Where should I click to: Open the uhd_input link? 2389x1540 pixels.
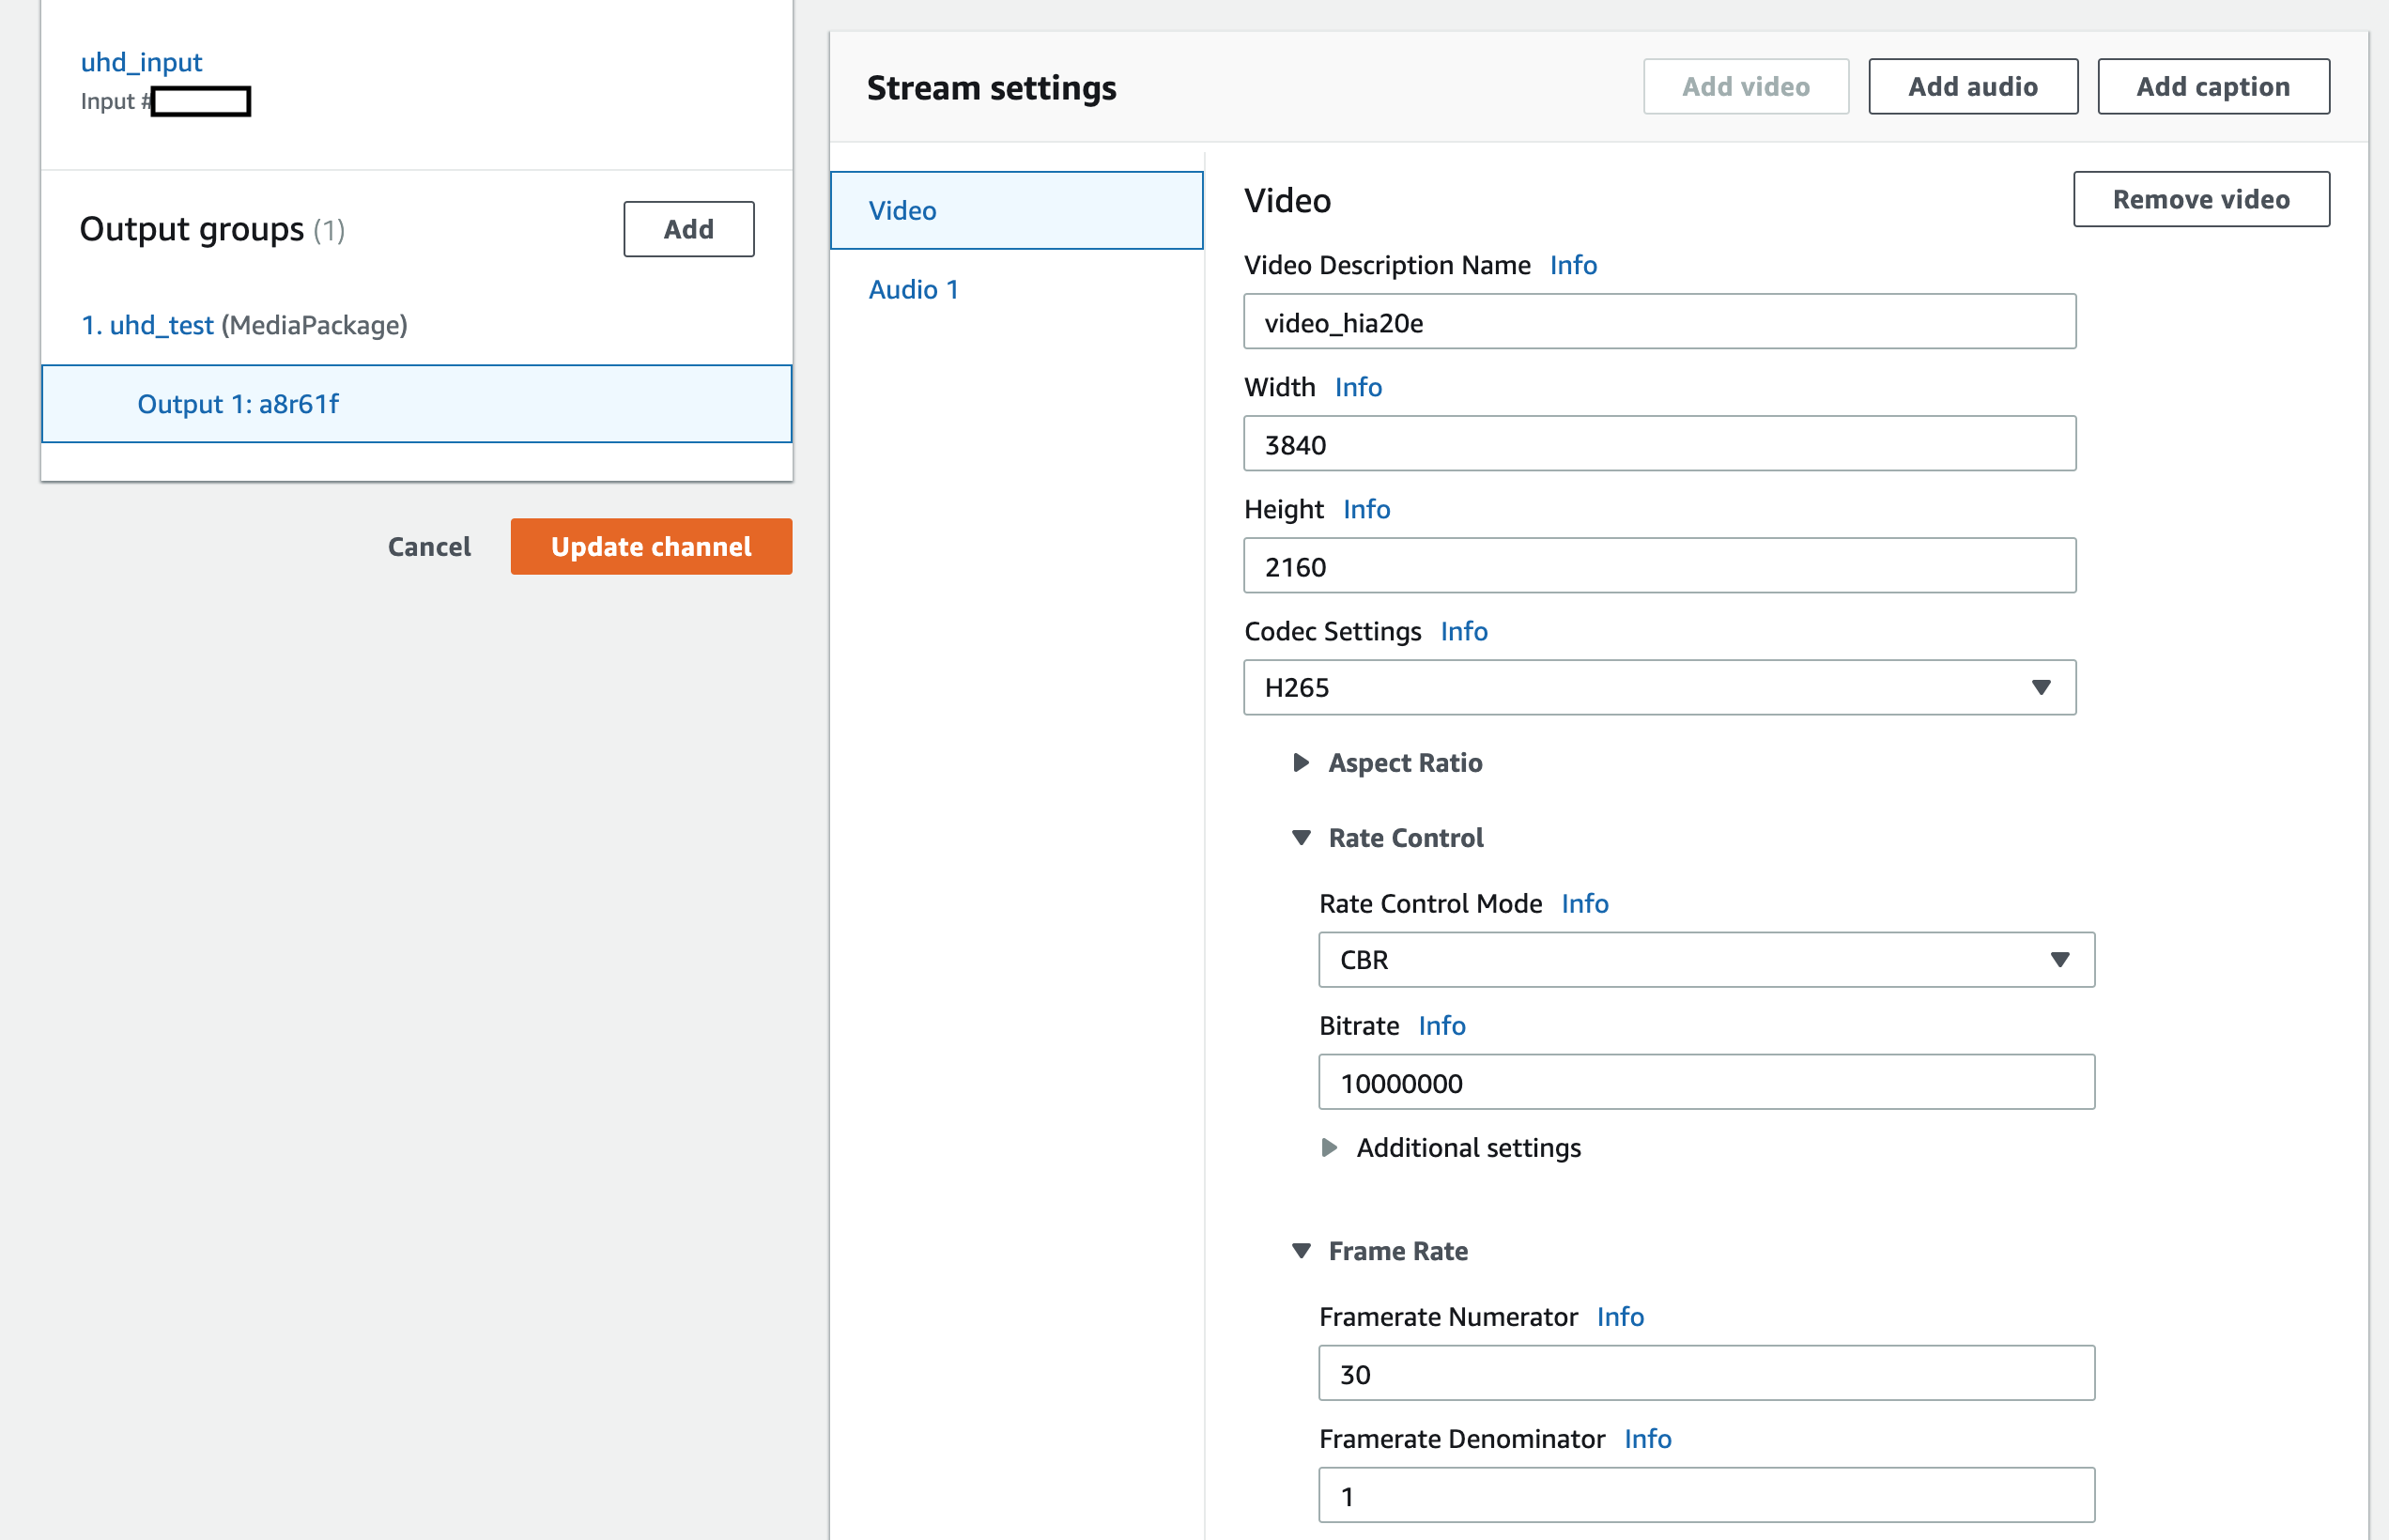141,62
